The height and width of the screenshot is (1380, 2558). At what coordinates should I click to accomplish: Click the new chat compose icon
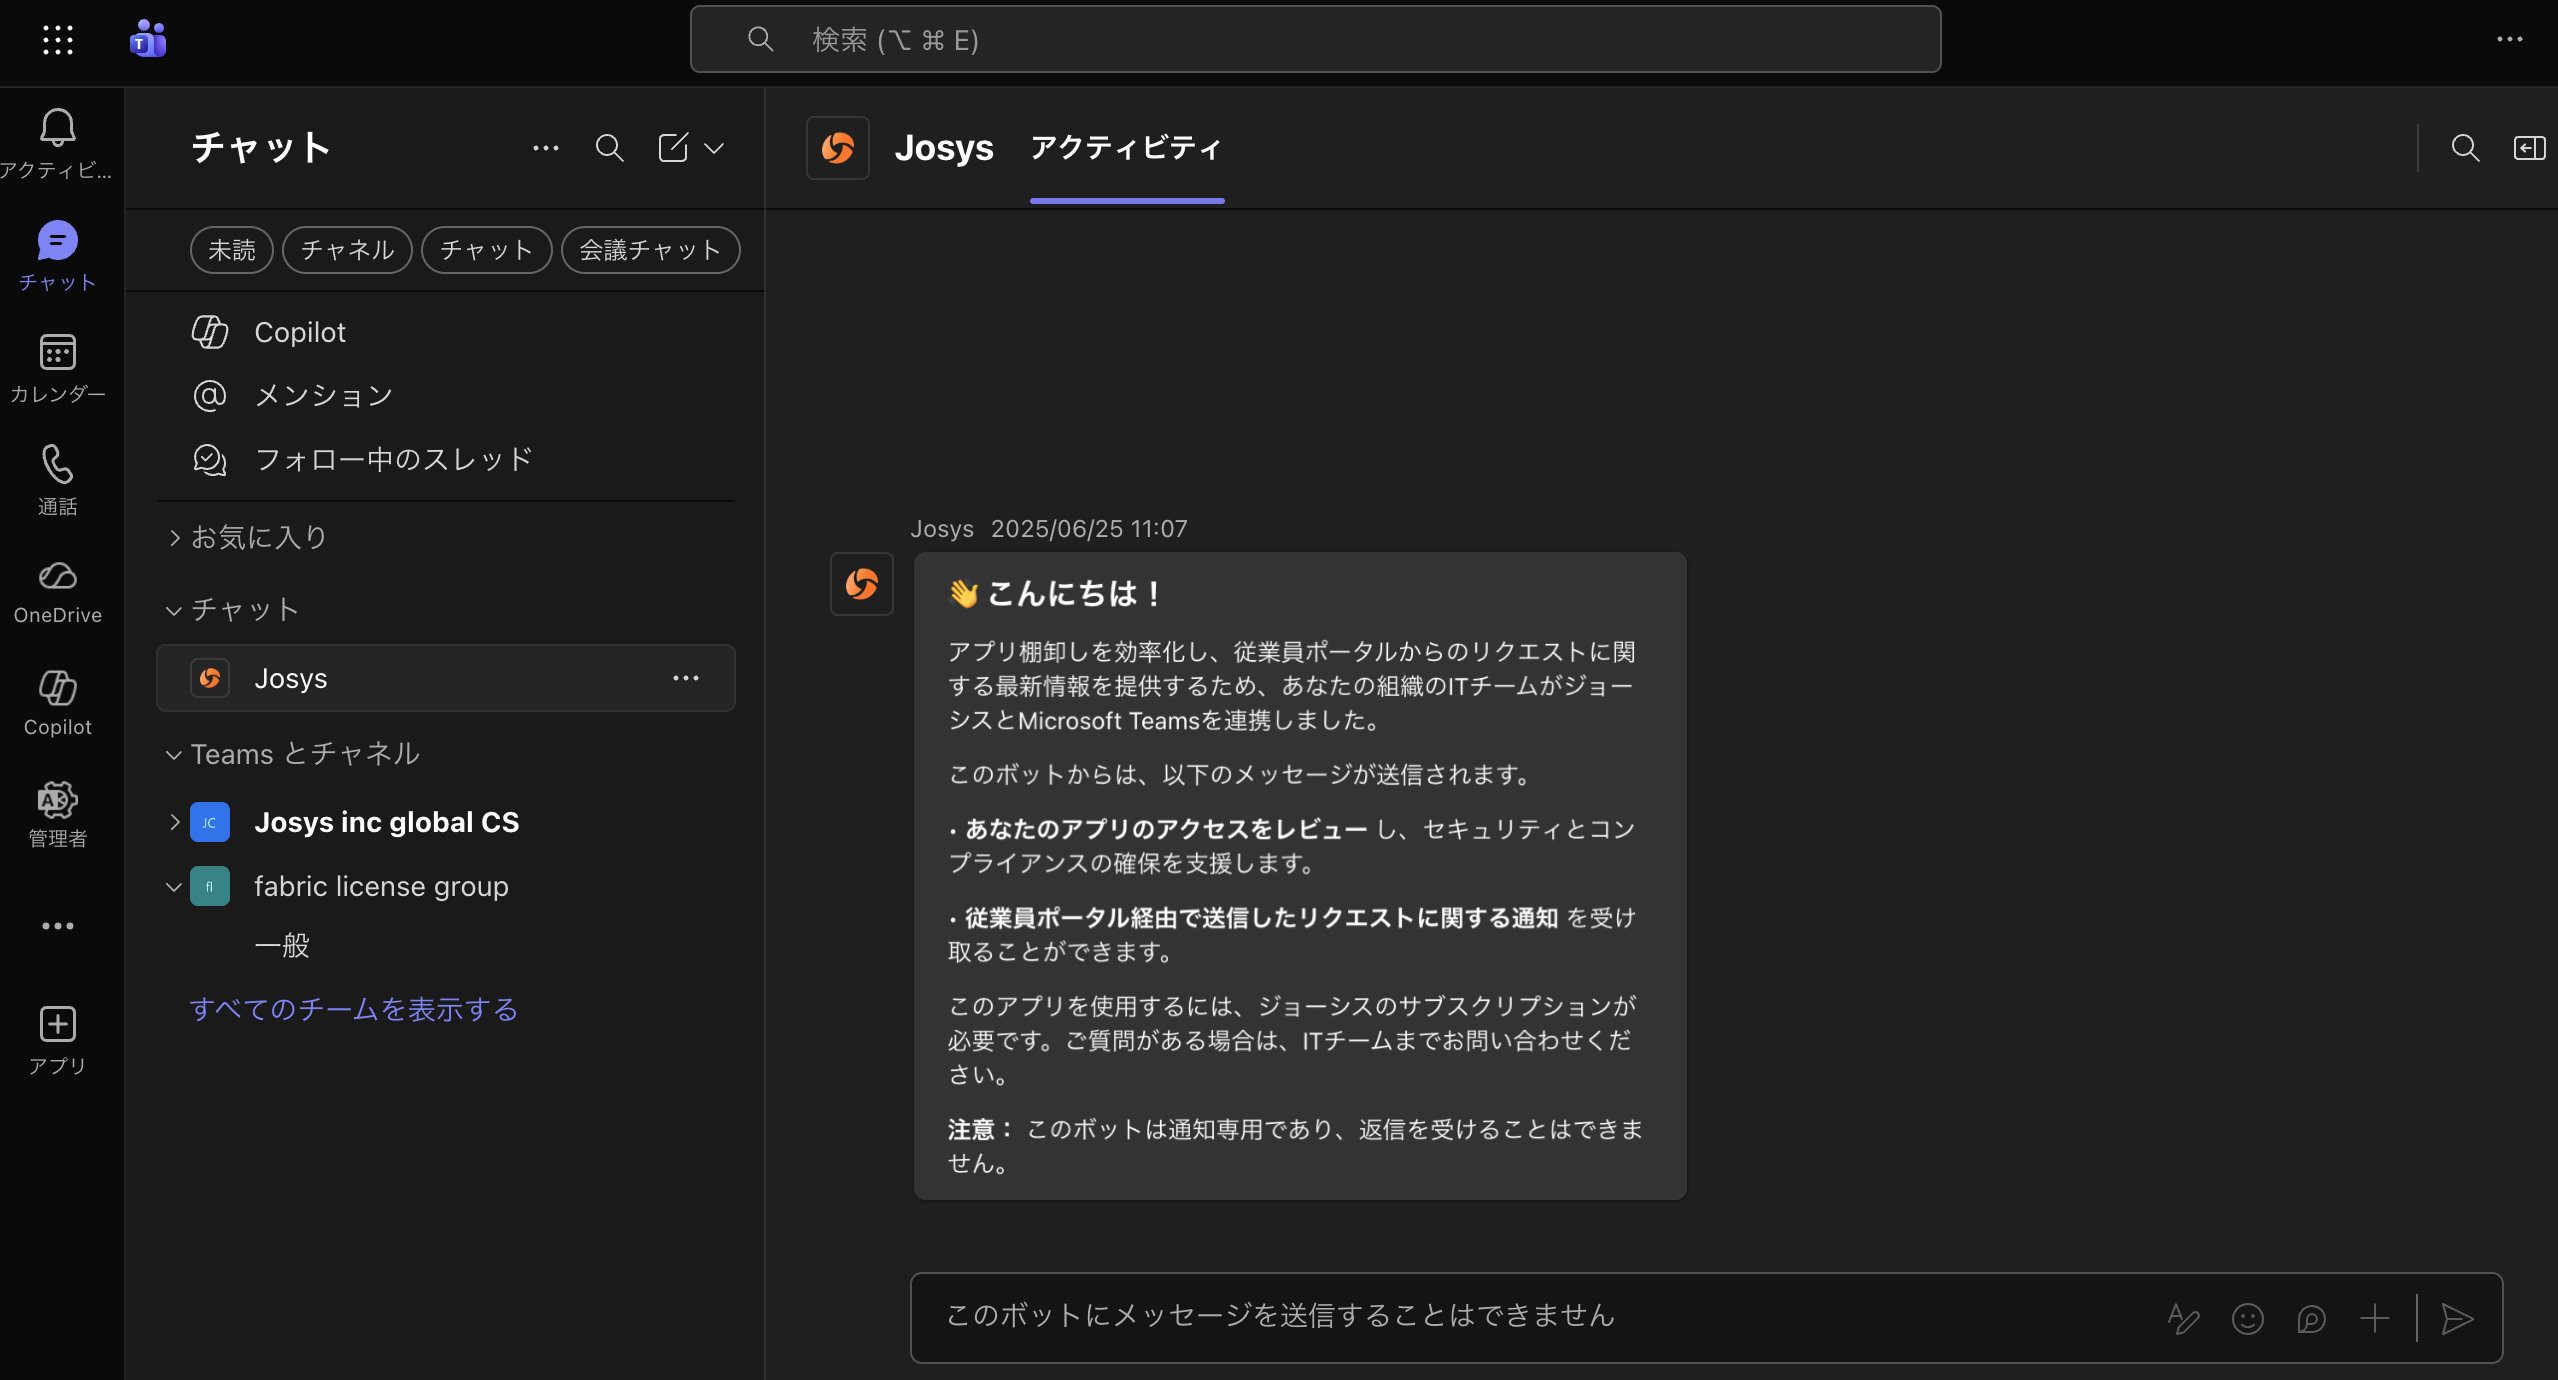[673, 148]
